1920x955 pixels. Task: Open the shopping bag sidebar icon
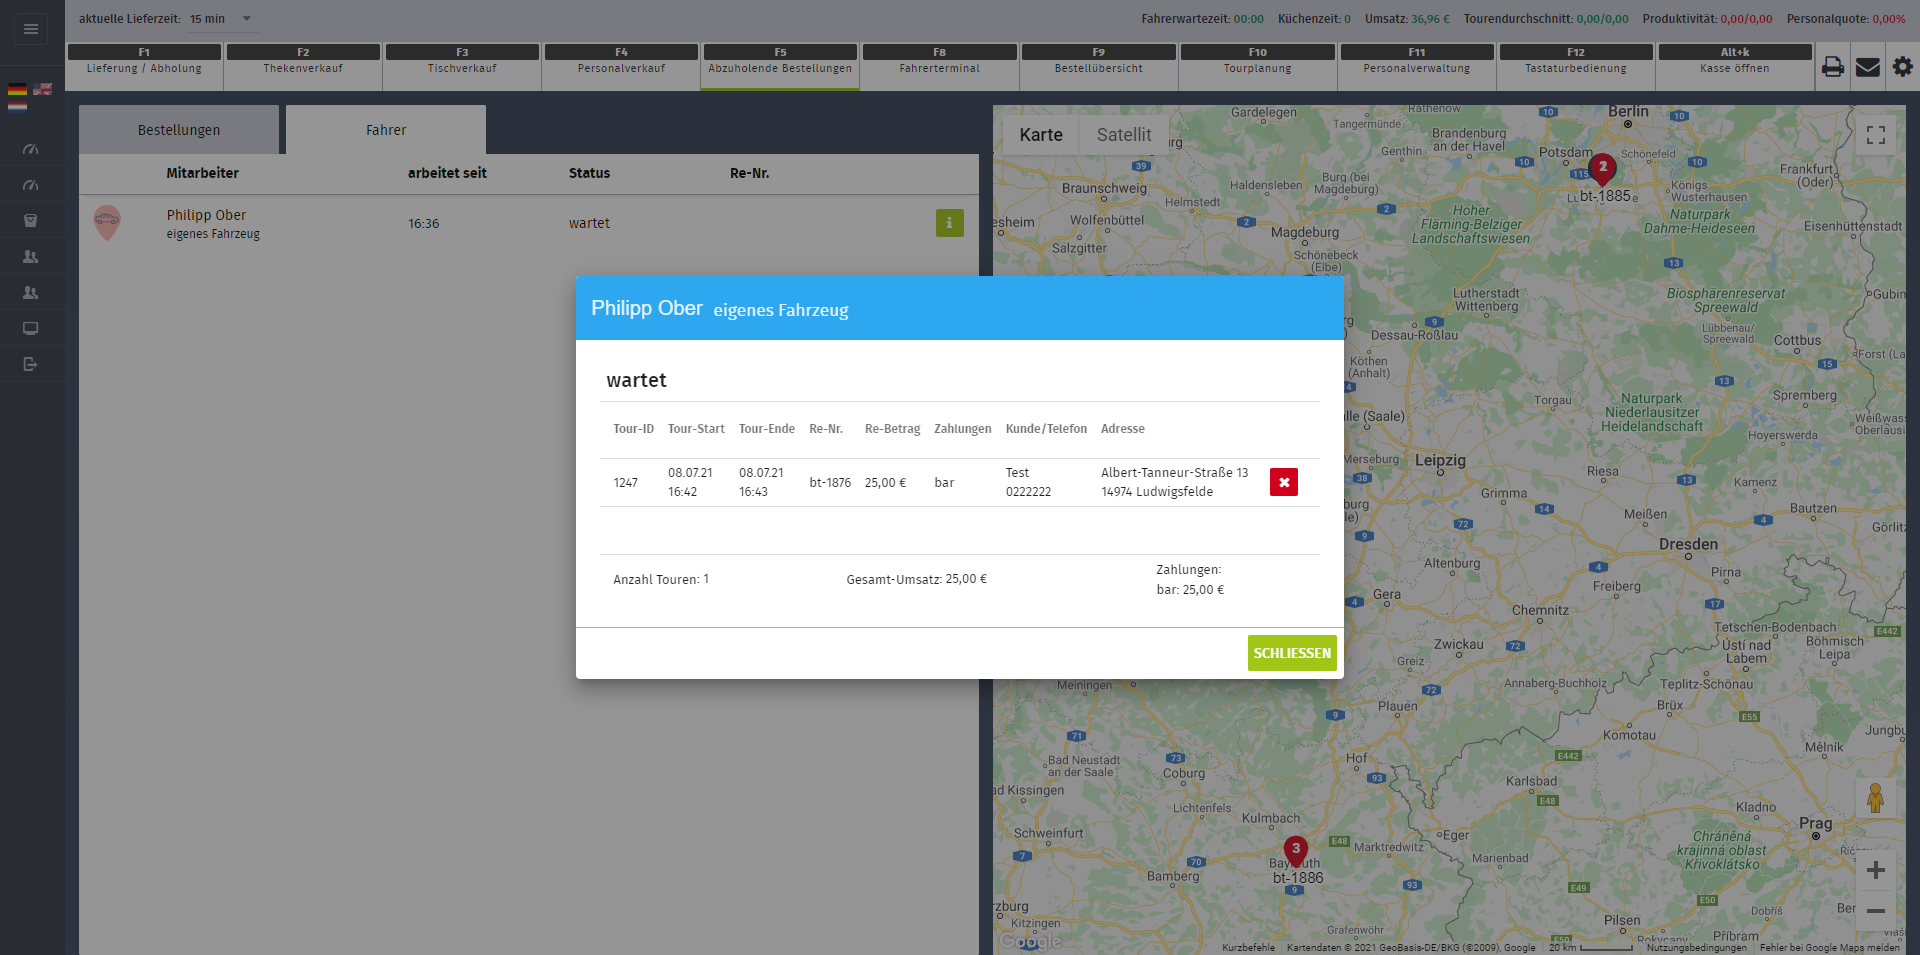click(x=31, y=221)
